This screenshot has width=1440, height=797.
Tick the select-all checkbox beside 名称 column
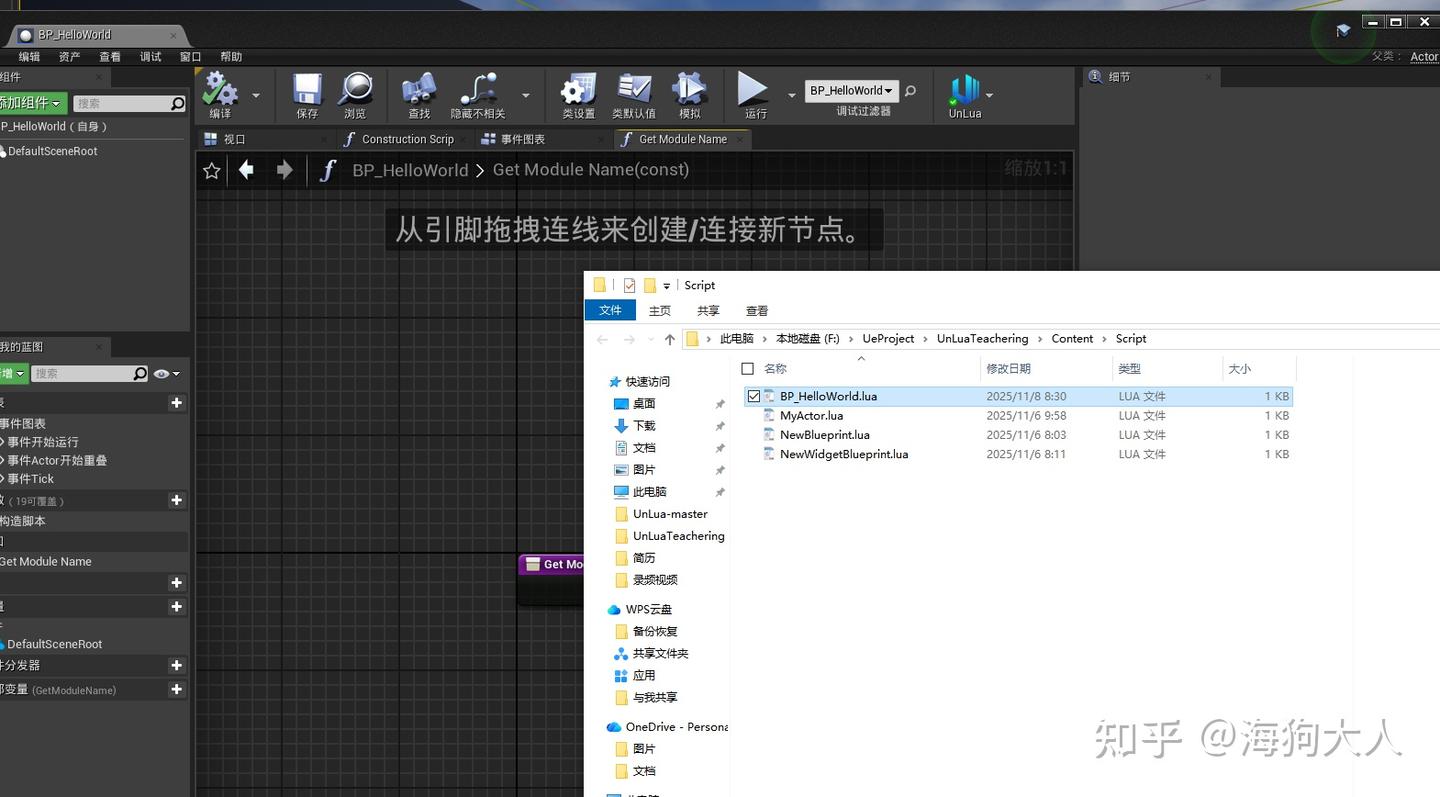point(747,369)
